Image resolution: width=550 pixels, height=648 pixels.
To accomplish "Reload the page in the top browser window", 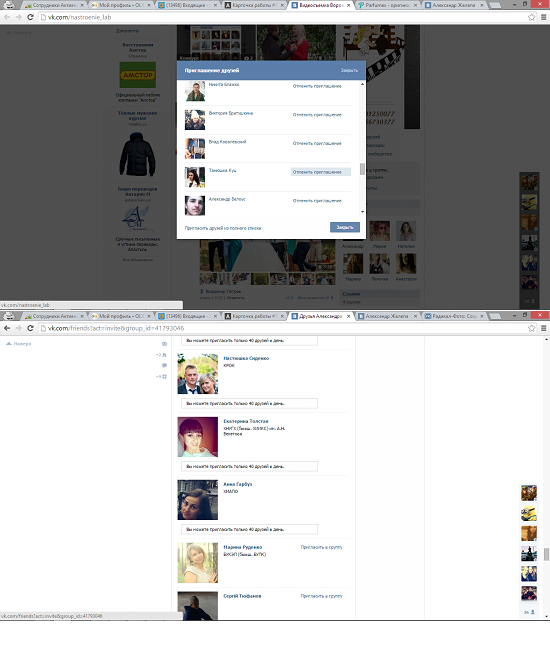I will tap(30, 17).
